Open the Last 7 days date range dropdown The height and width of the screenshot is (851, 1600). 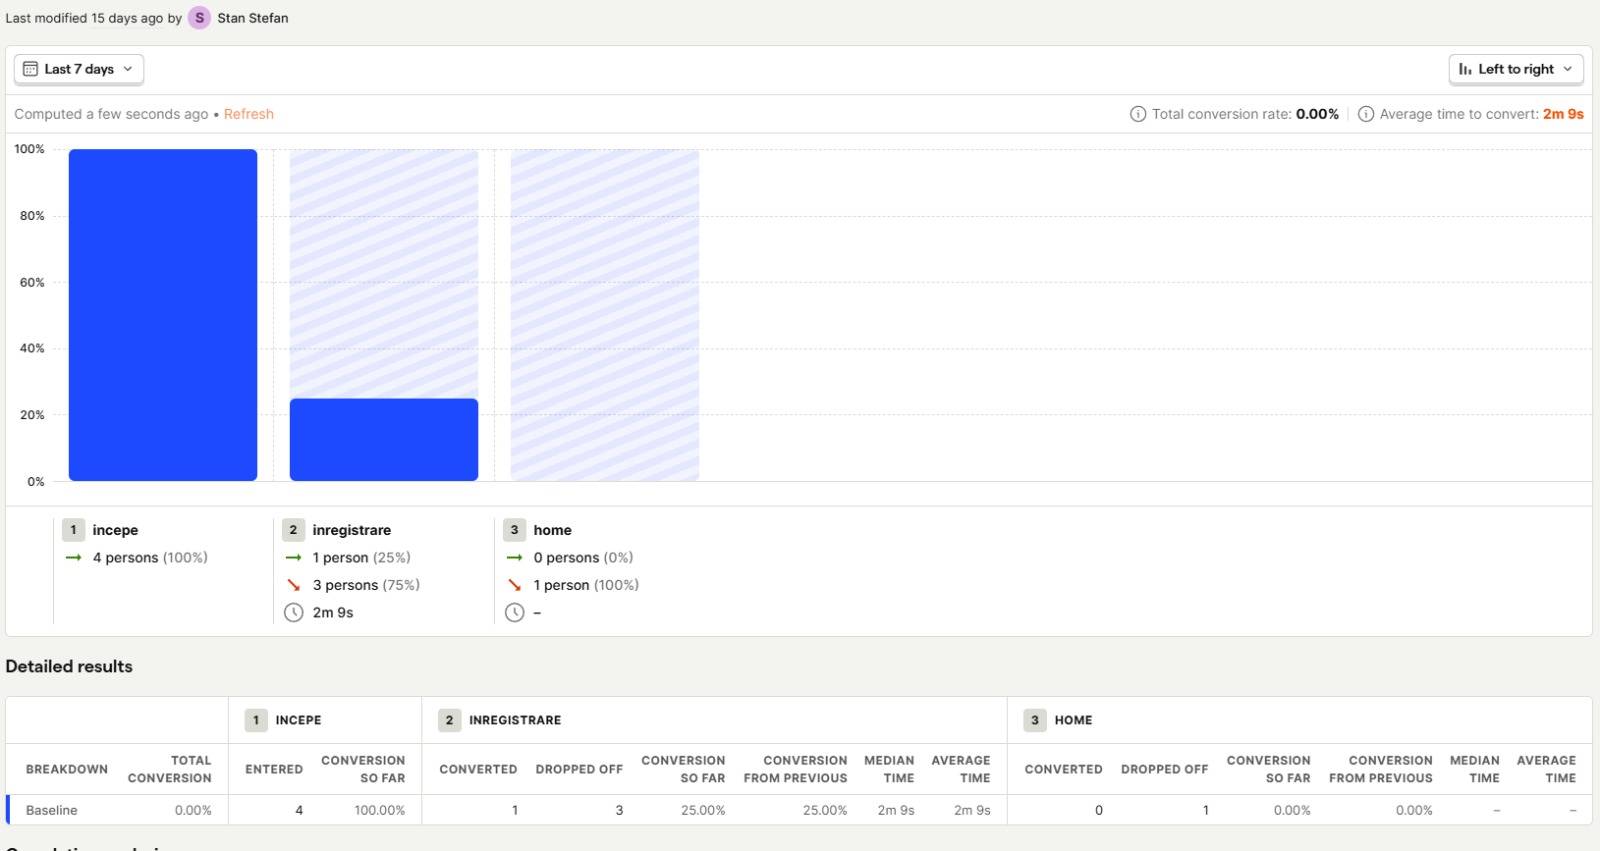point(79,69)
